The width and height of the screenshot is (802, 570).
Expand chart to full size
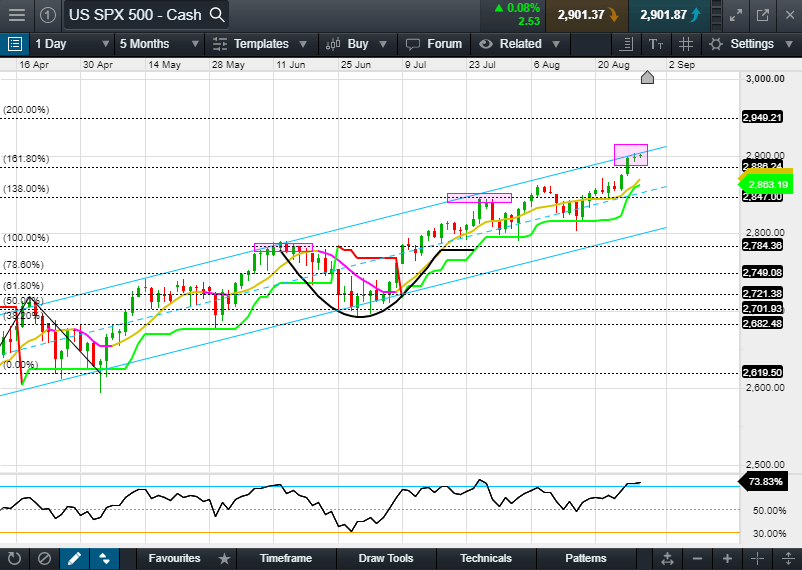pyautogui.click(x=736, y=15)
